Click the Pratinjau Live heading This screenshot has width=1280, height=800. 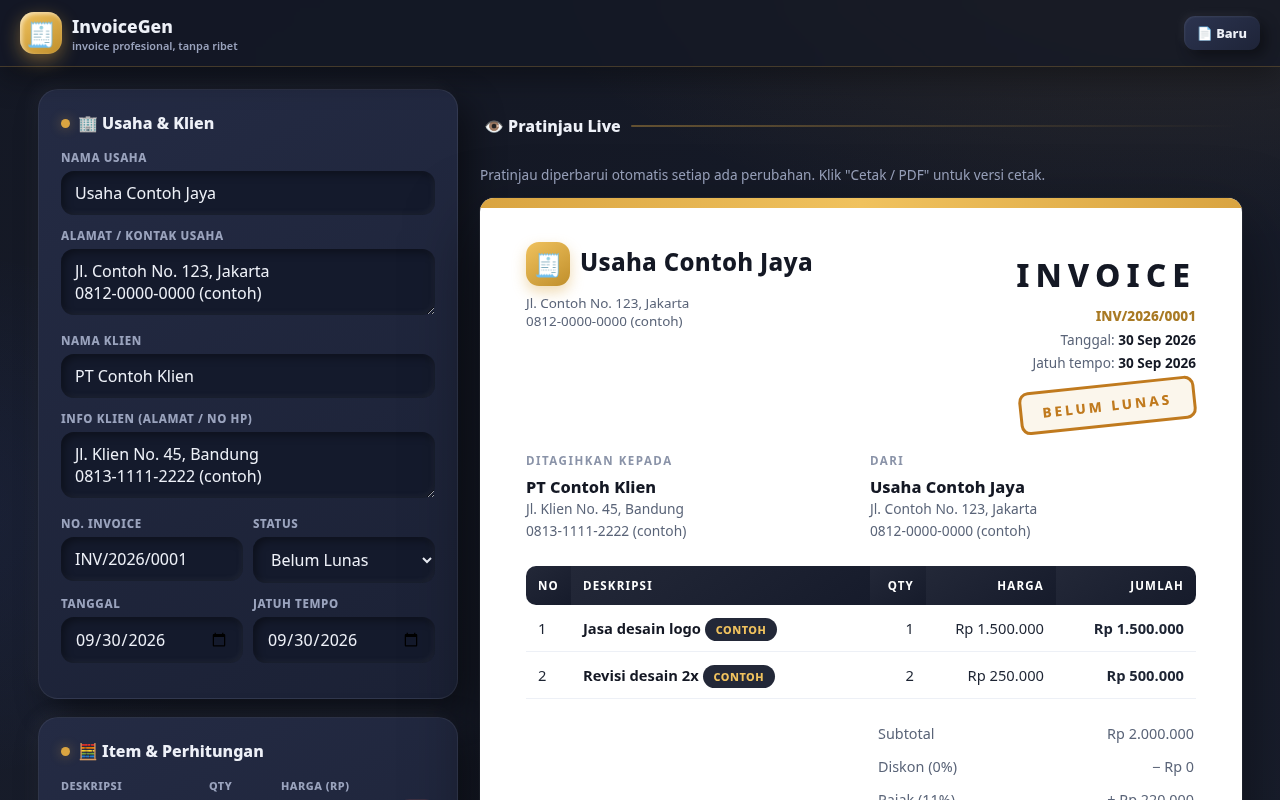pos(564,126)
